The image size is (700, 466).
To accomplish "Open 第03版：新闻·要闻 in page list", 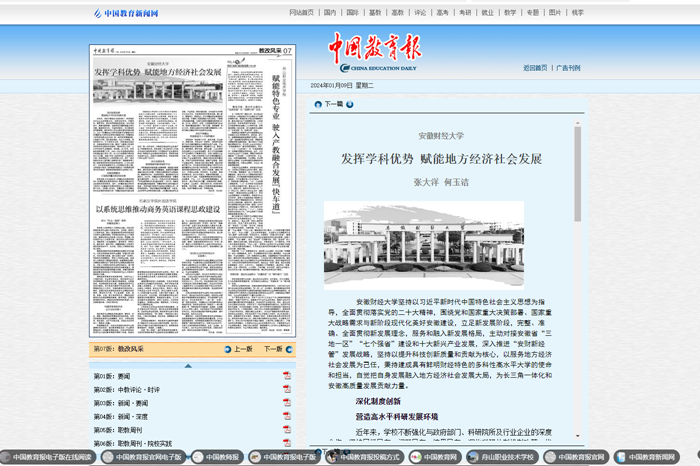I will (x=121, y=403).
